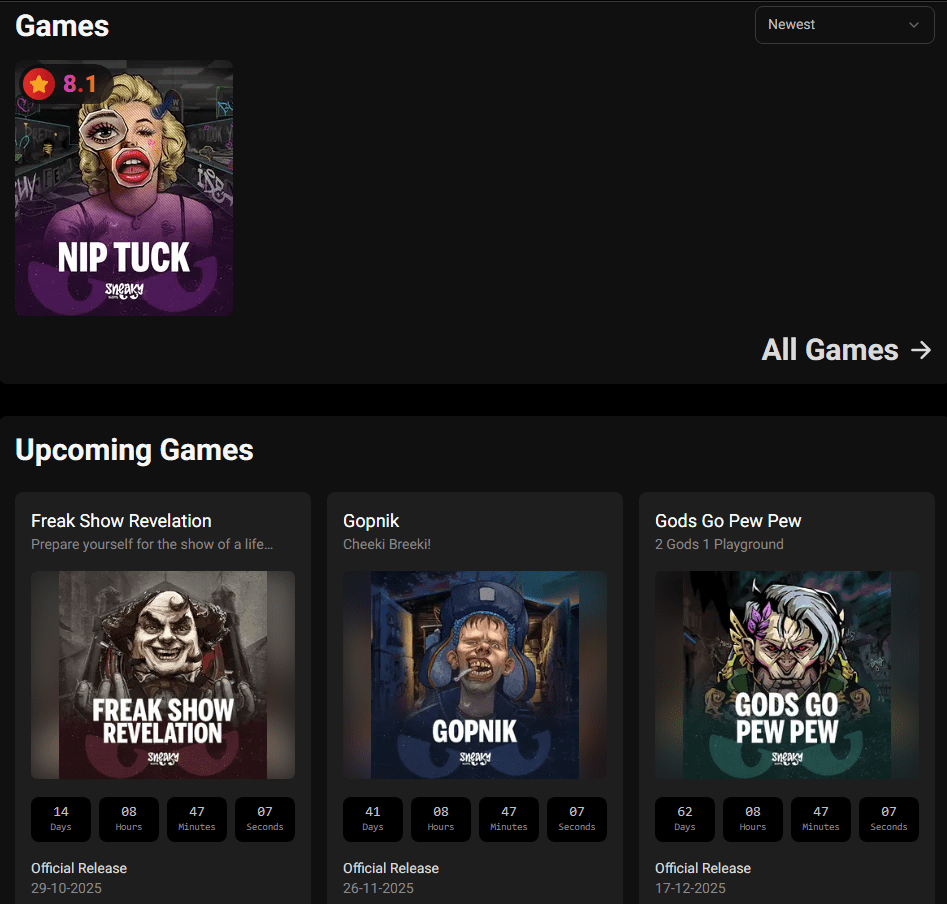Open the Newest sort dropdown
The width and height of the screenshot is (947, 904).
tap(843, 25)
